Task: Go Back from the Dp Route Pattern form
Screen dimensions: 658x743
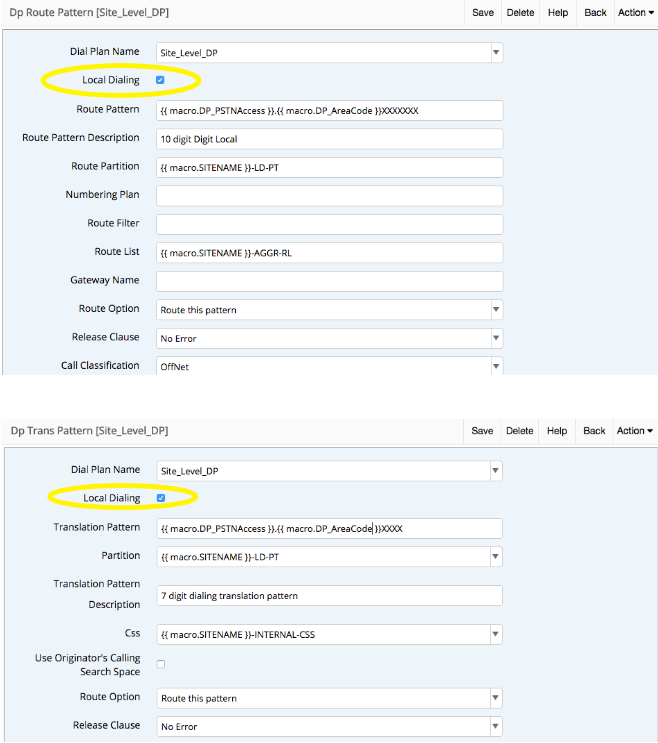Action: (595, 13)
